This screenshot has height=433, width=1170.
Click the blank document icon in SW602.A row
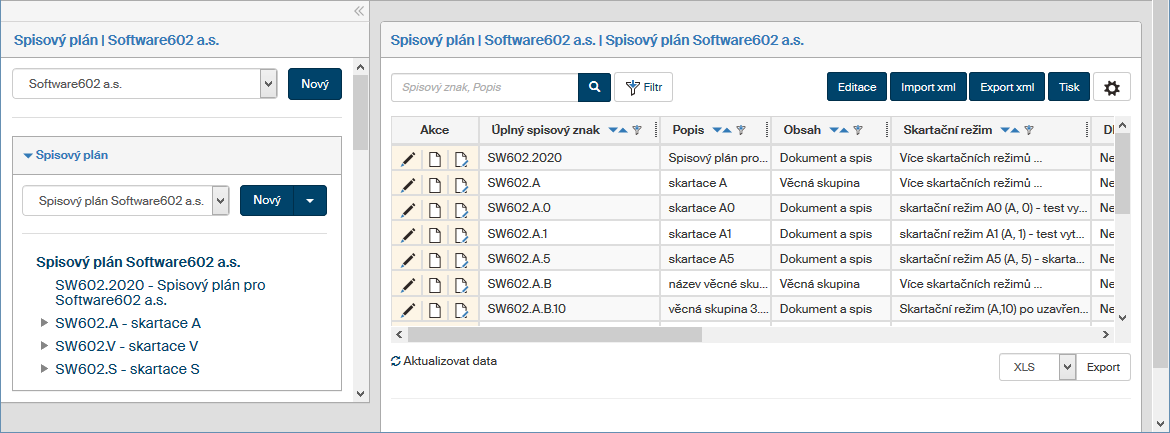click(x=434, y=184)
